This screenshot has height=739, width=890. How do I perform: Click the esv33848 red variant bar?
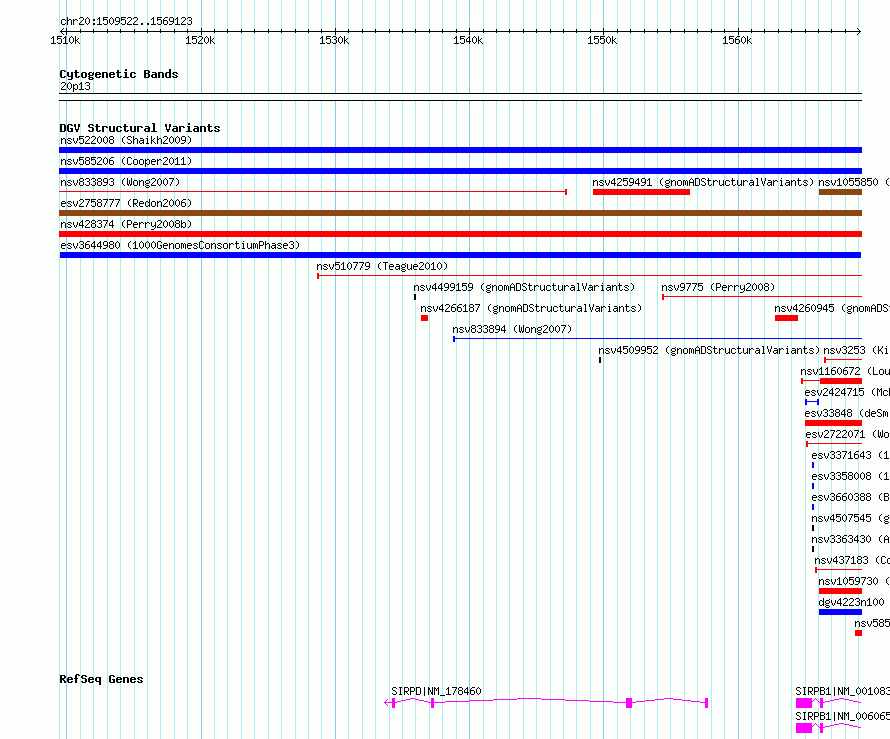[833, 423]
